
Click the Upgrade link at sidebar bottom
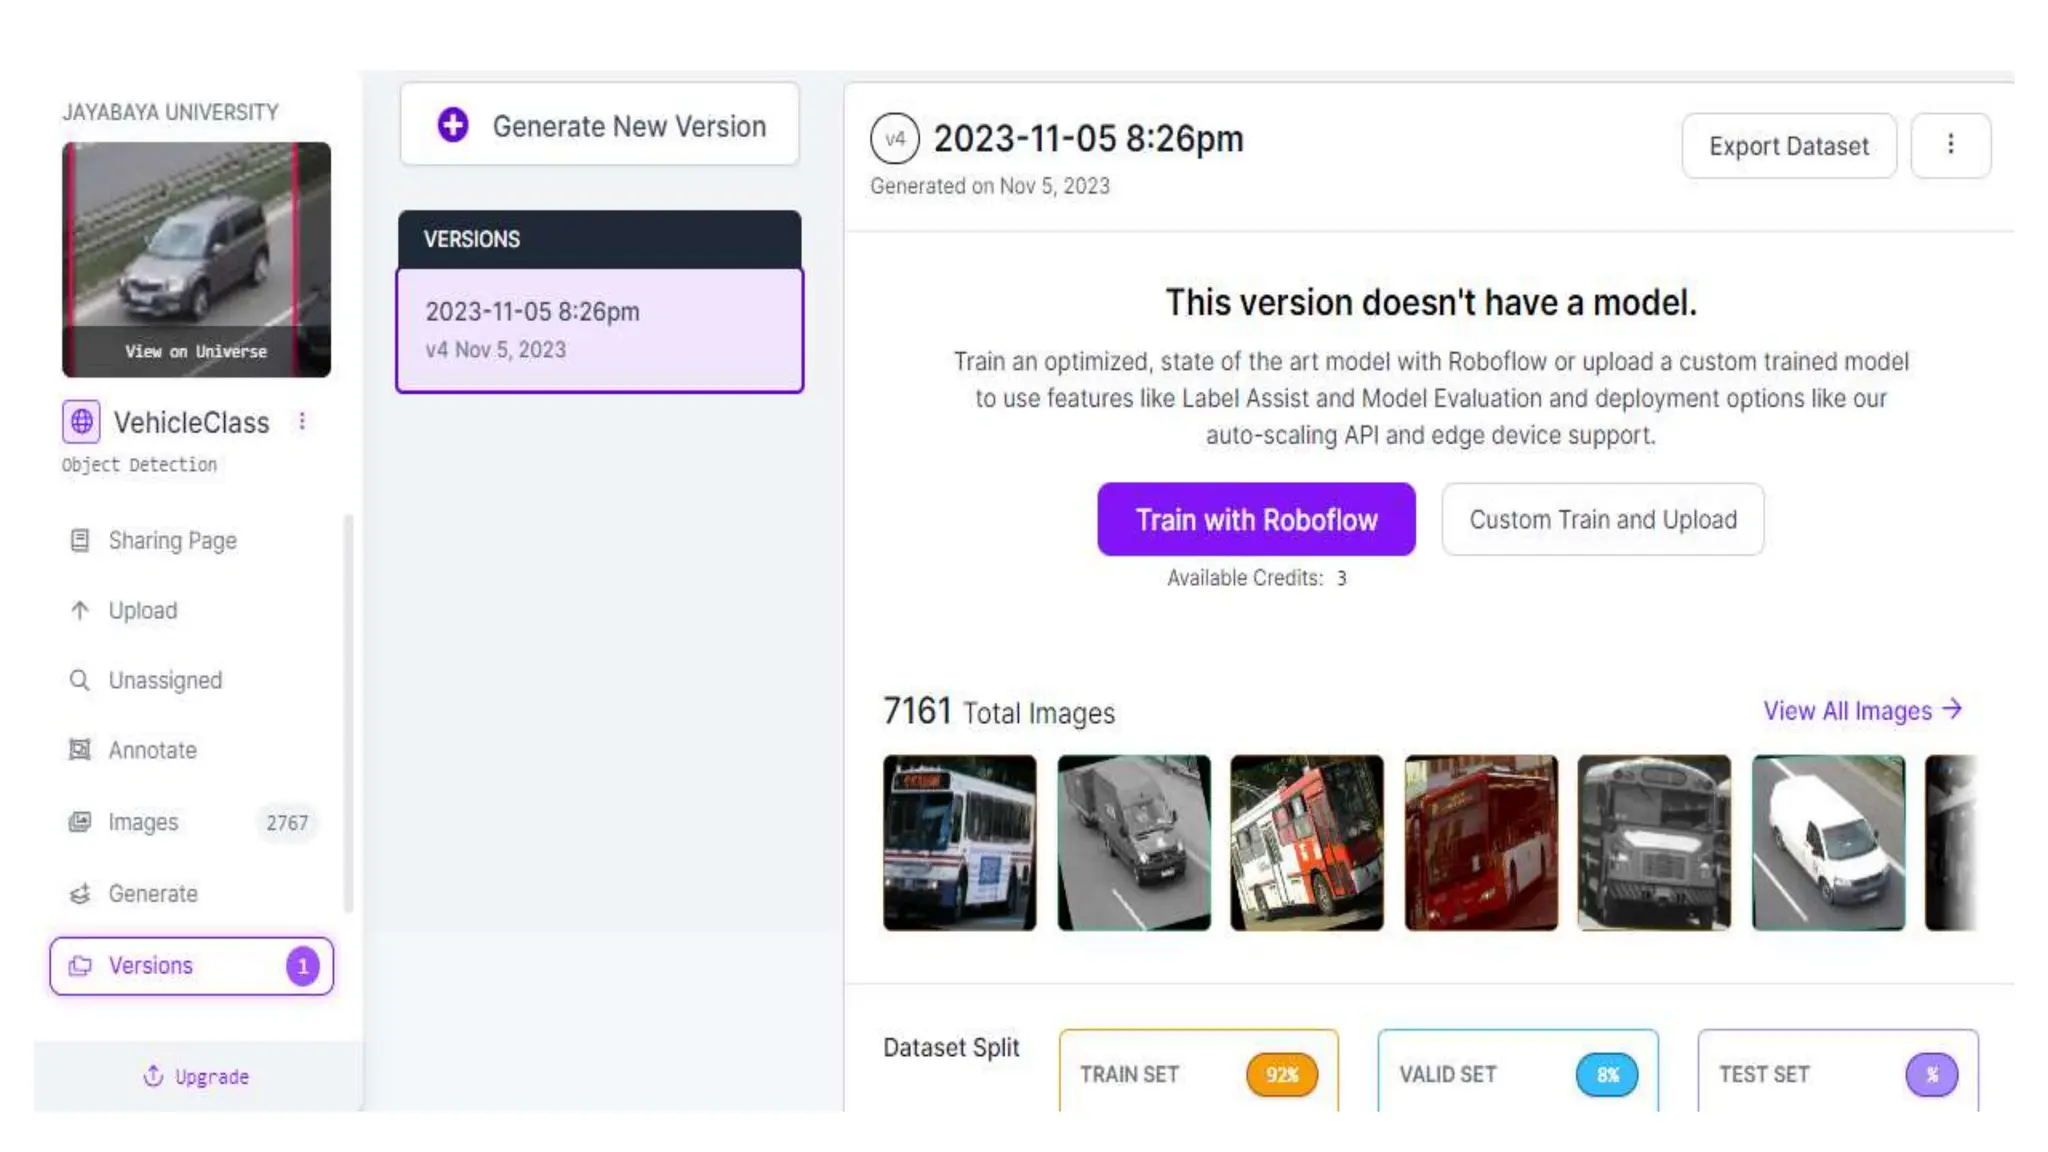197,1077
